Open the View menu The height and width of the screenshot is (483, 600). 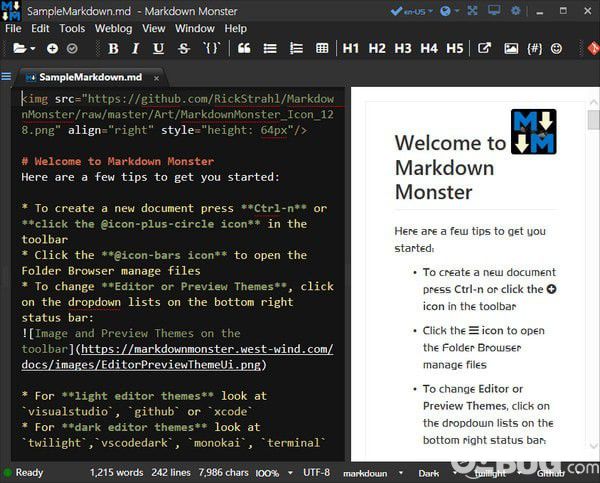153,29
